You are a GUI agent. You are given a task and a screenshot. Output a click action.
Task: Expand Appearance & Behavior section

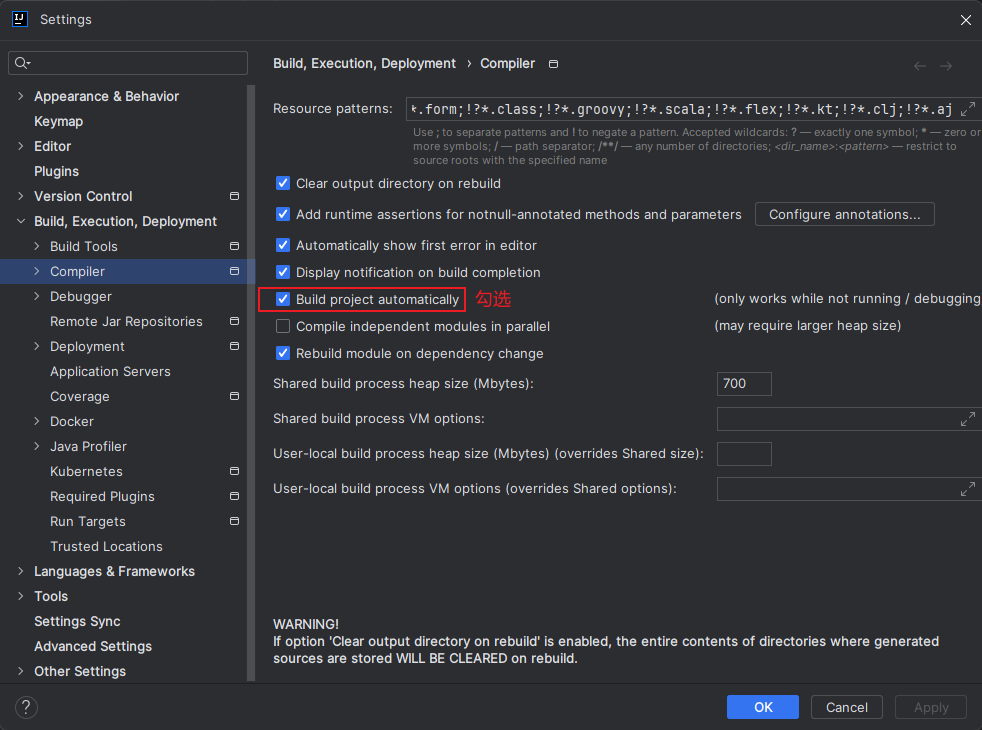(21, 97)
